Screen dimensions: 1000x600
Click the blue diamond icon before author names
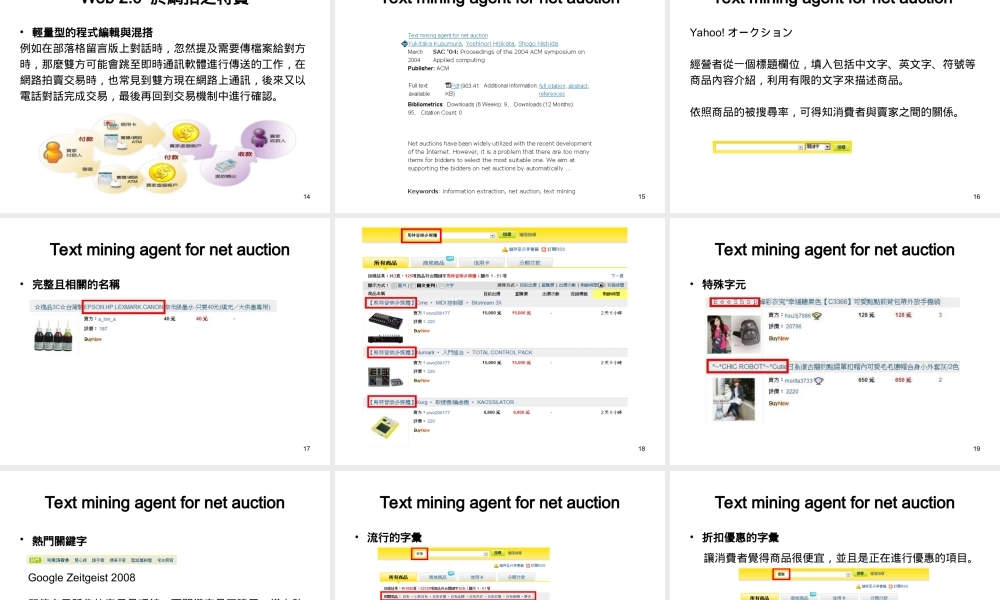coord(405,43)
